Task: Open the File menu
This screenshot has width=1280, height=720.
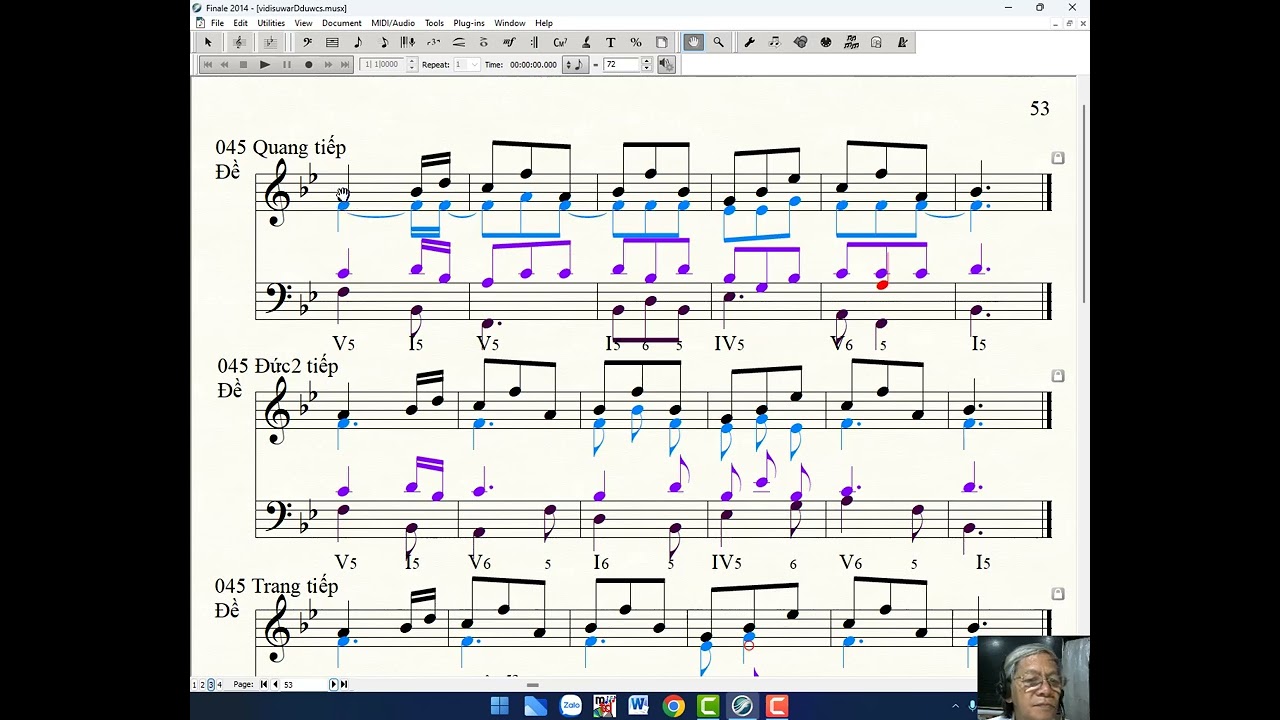Action: [217, 23]
